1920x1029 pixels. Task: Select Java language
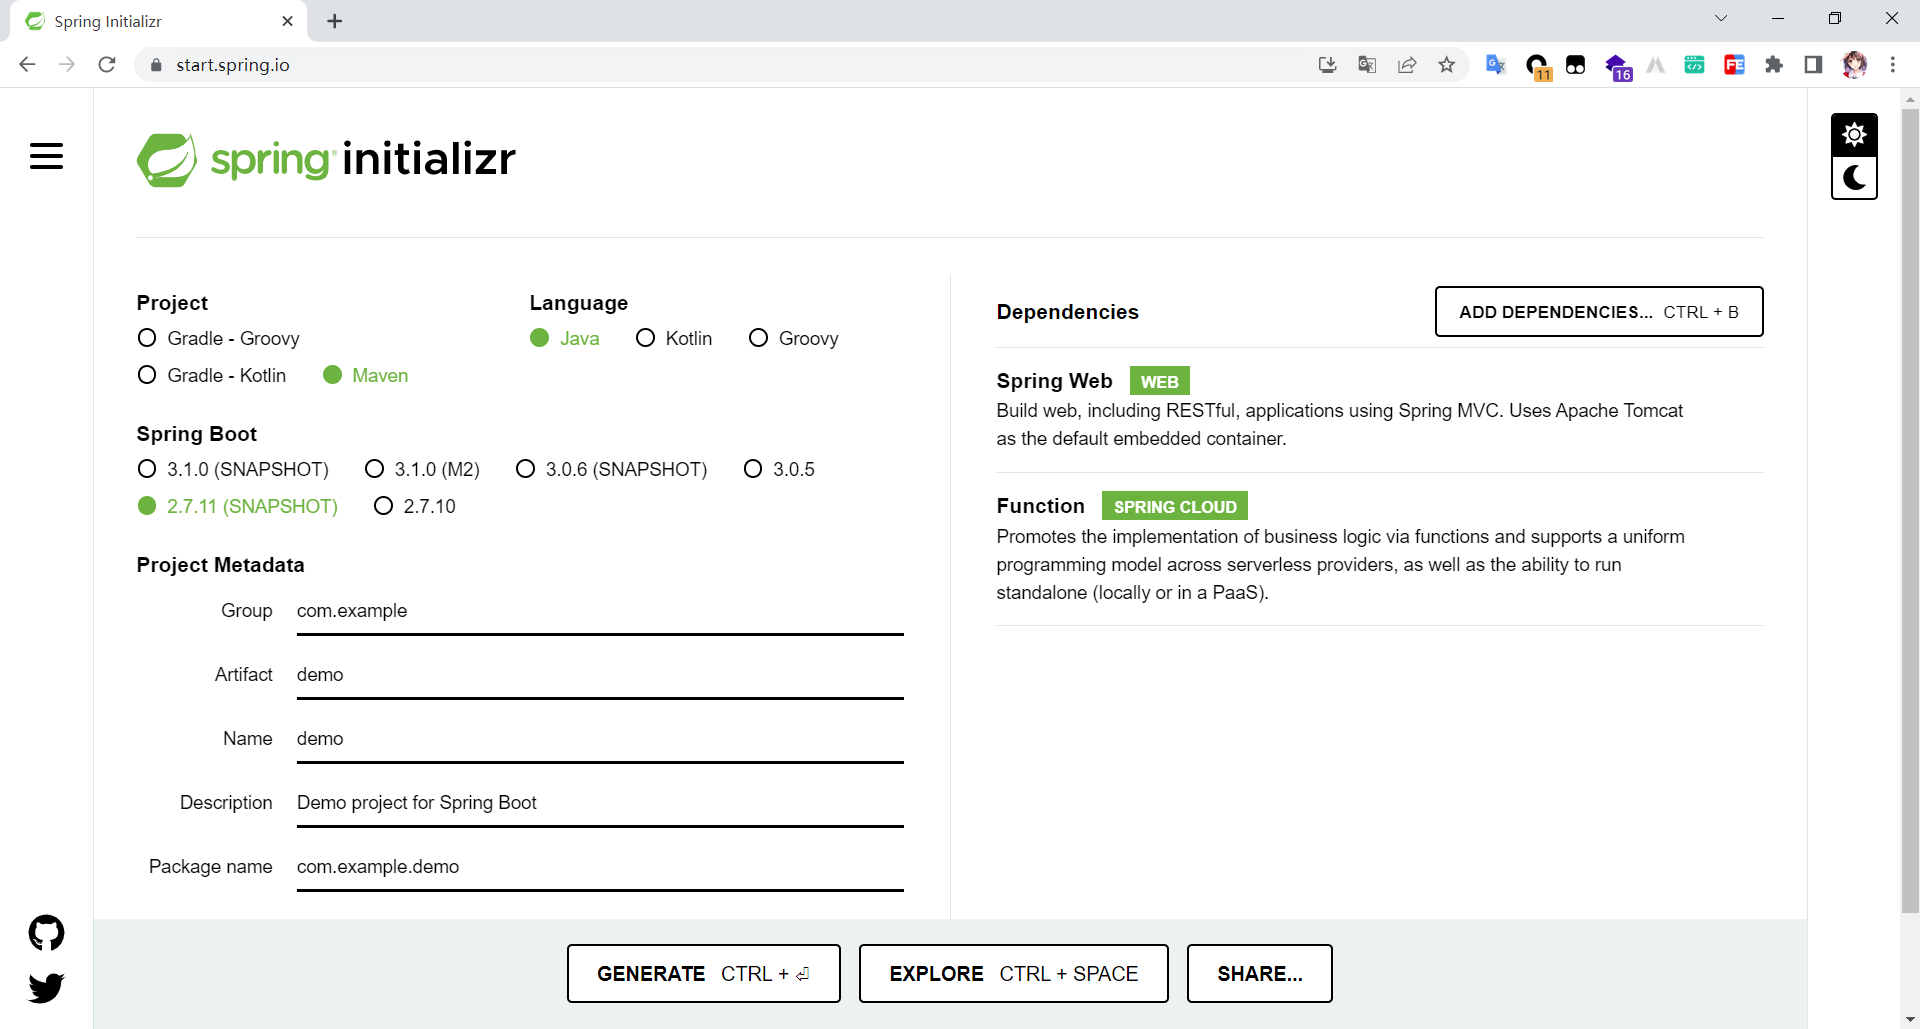pyautogui.click(x=564, y=338)
